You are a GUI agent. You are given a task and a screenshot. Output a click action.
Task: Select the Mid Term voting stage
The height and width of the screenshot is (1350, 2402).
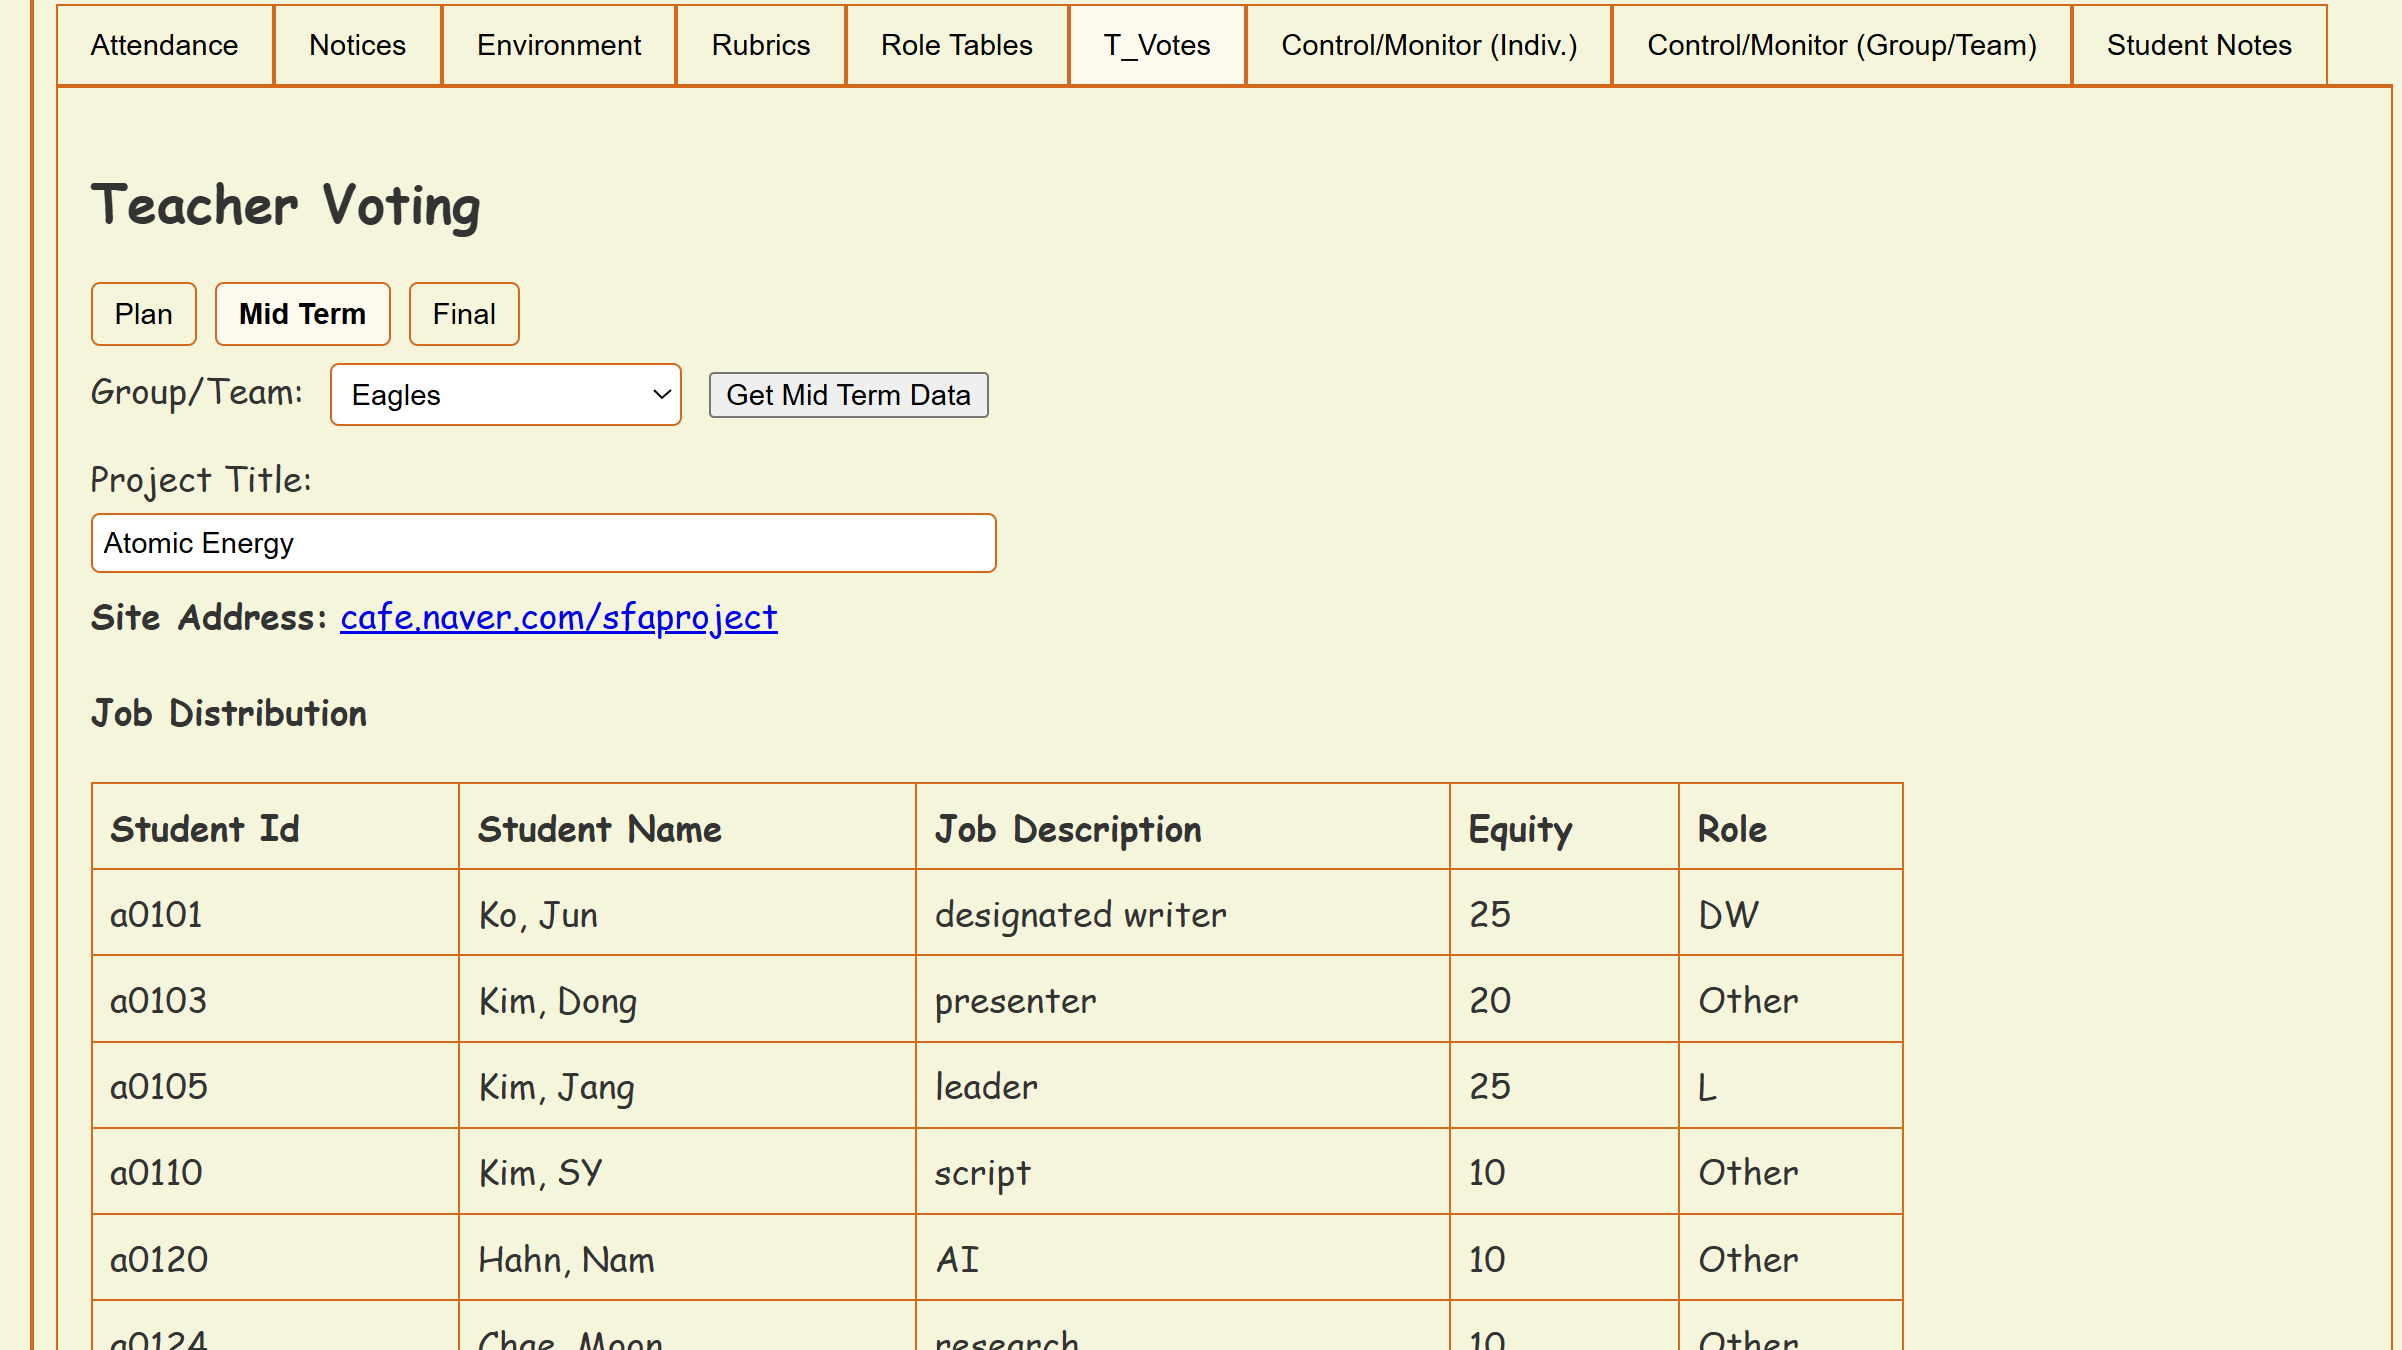(302, 314)
